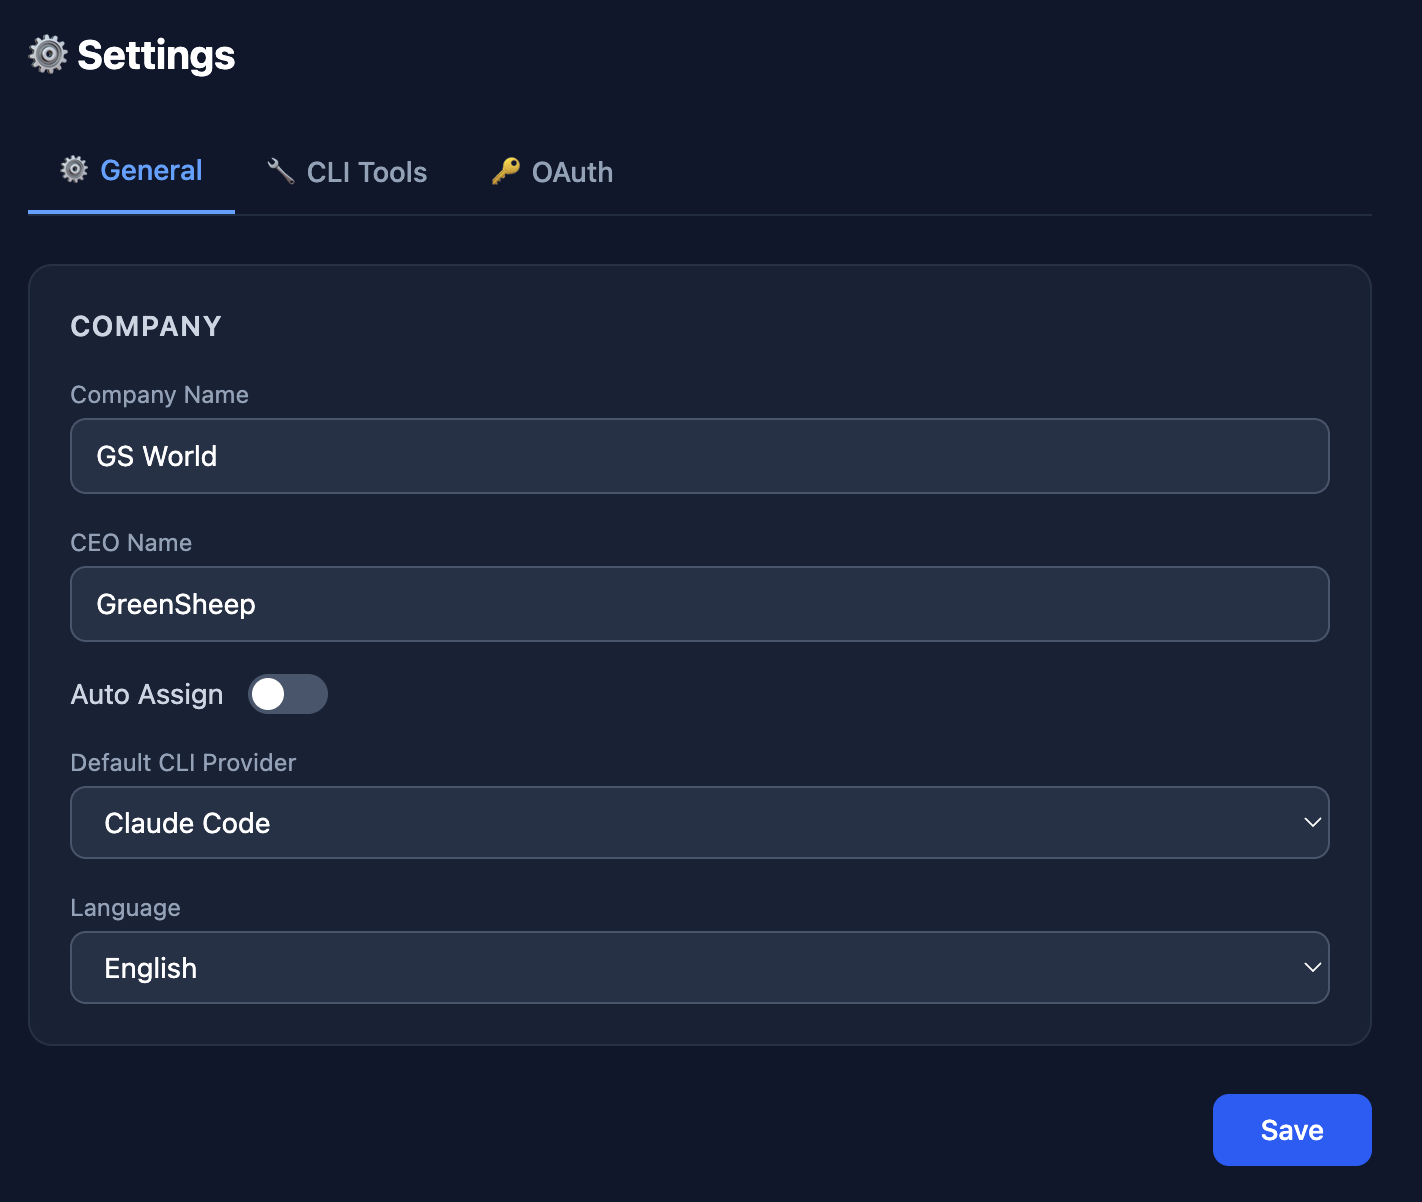Click the gear icon beside the Settings title
This screenshot has height=1202, width=1422.
point(48,55)
